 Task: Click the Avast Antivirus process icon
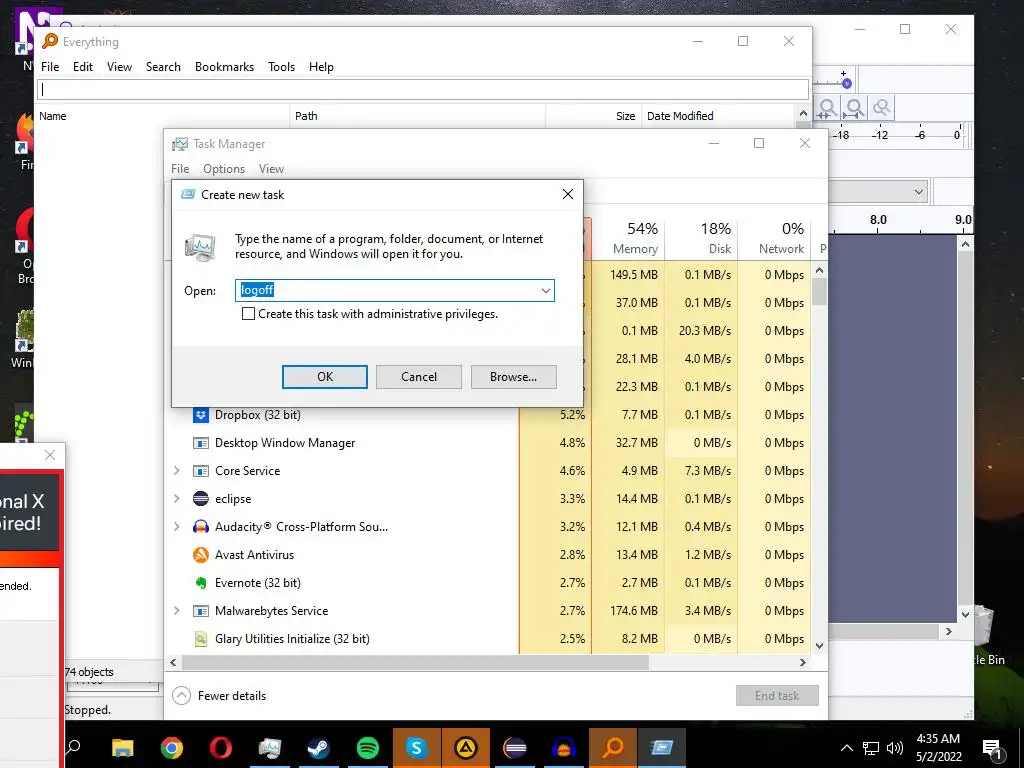pyautogui.click(x=200, y=555)
